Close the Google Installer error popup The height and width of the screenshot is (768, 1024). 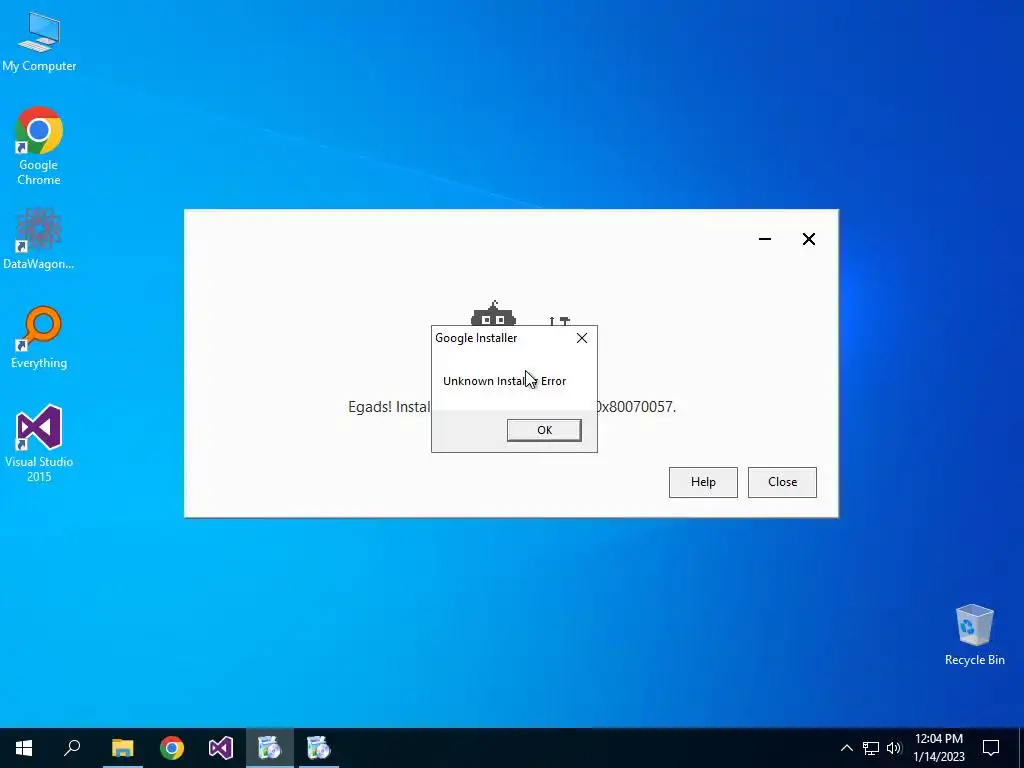click(581, 338)
